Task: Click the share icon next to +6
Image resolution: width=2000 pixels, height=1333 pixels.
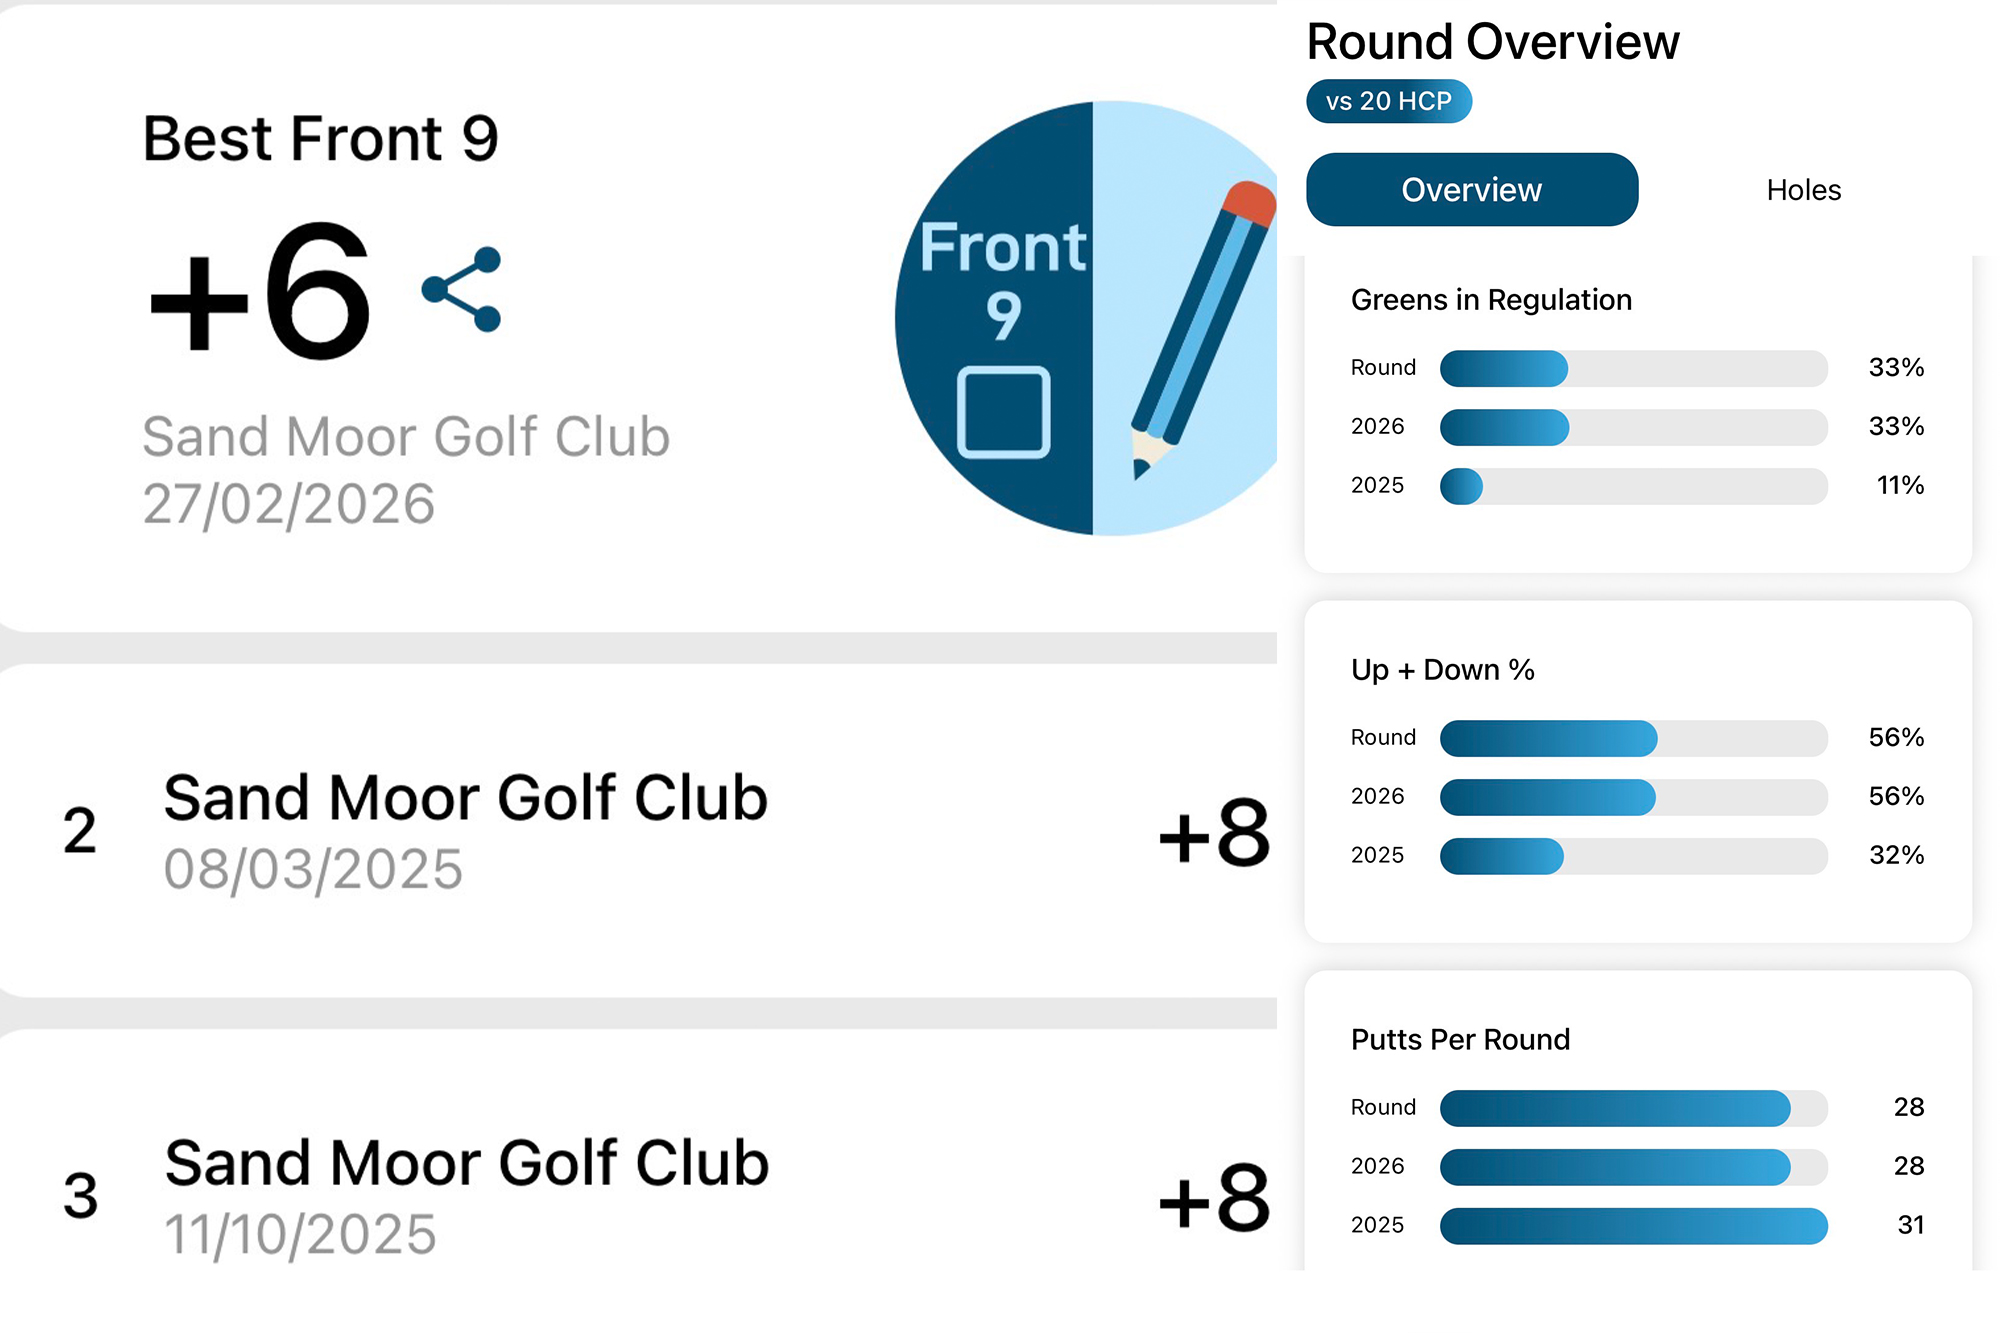Action: pyautogui.click(x=460, y=292)
